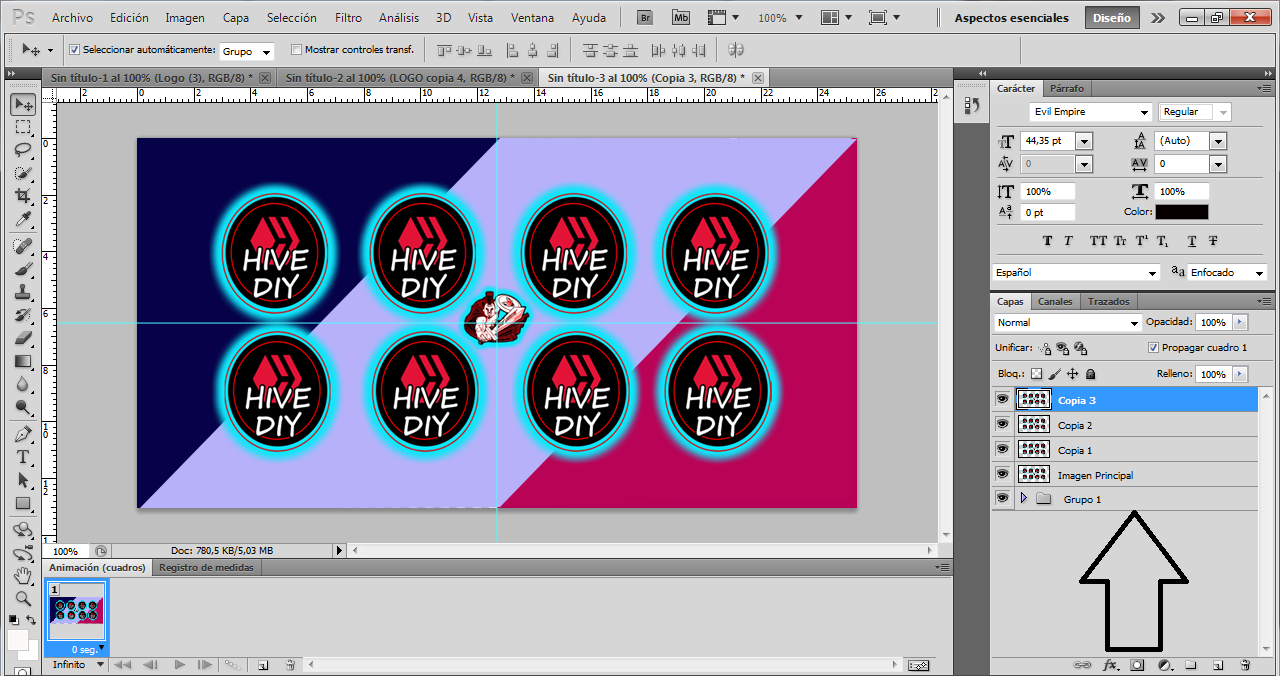Hide the Copia 3 layer
The image size is (1280, 676).
pyautogui.click(x=1003, y=399)
